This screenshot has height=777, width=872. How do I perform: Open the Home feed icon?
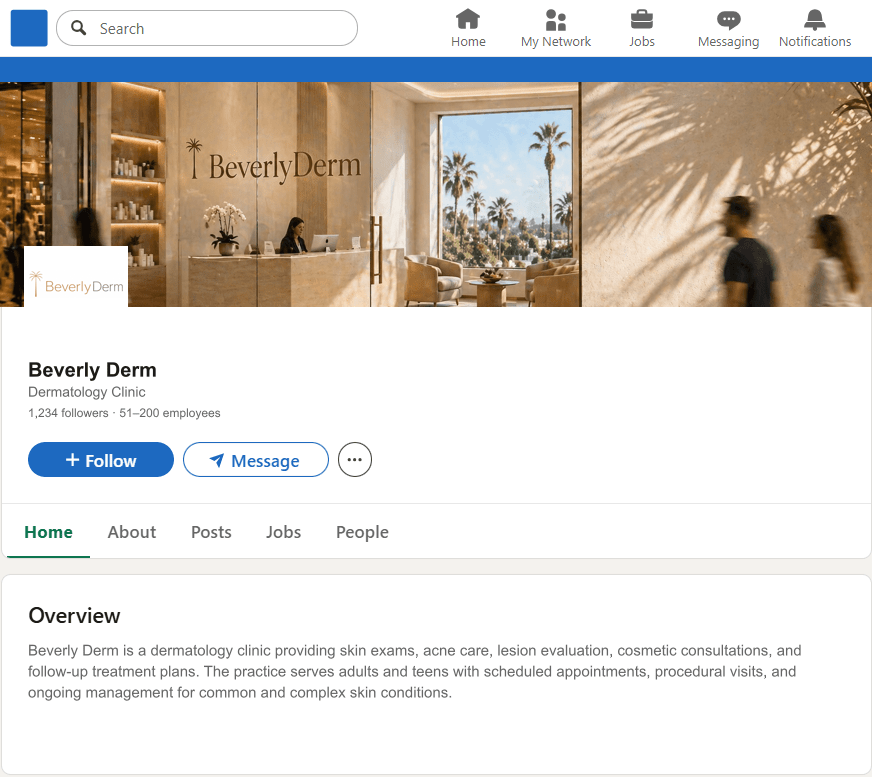468,18
